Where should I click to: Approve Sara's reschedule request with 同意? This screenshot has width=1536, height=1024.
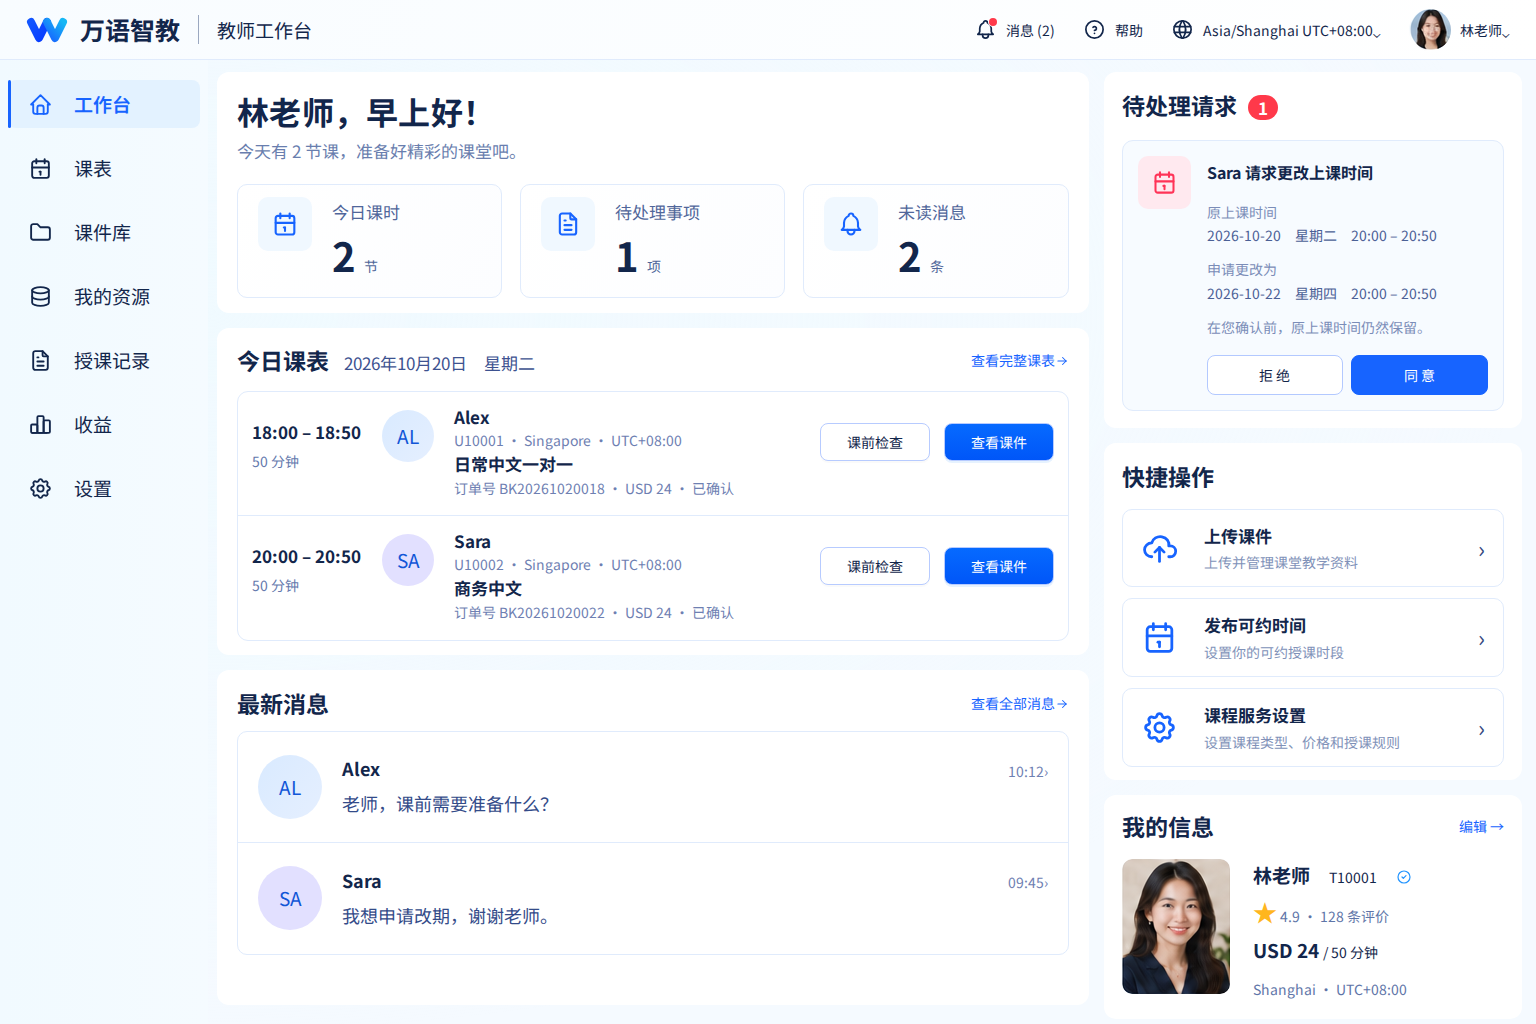pos(1419,375)
